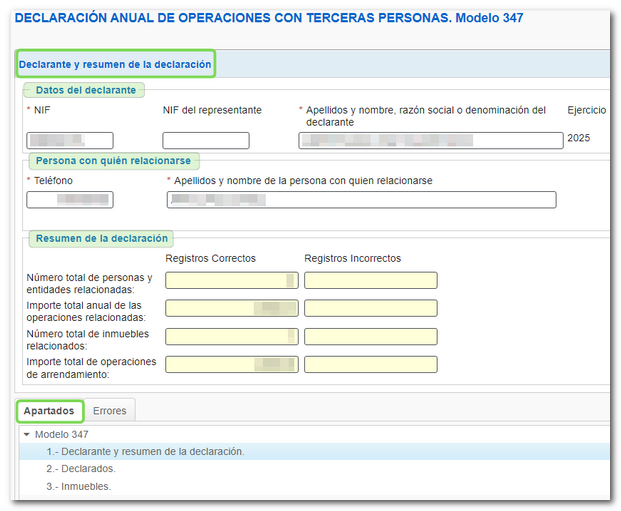621x511 pixels.
Task: Select tree item 1.- Declarante y resumen
Action: [x=145, y=451]
